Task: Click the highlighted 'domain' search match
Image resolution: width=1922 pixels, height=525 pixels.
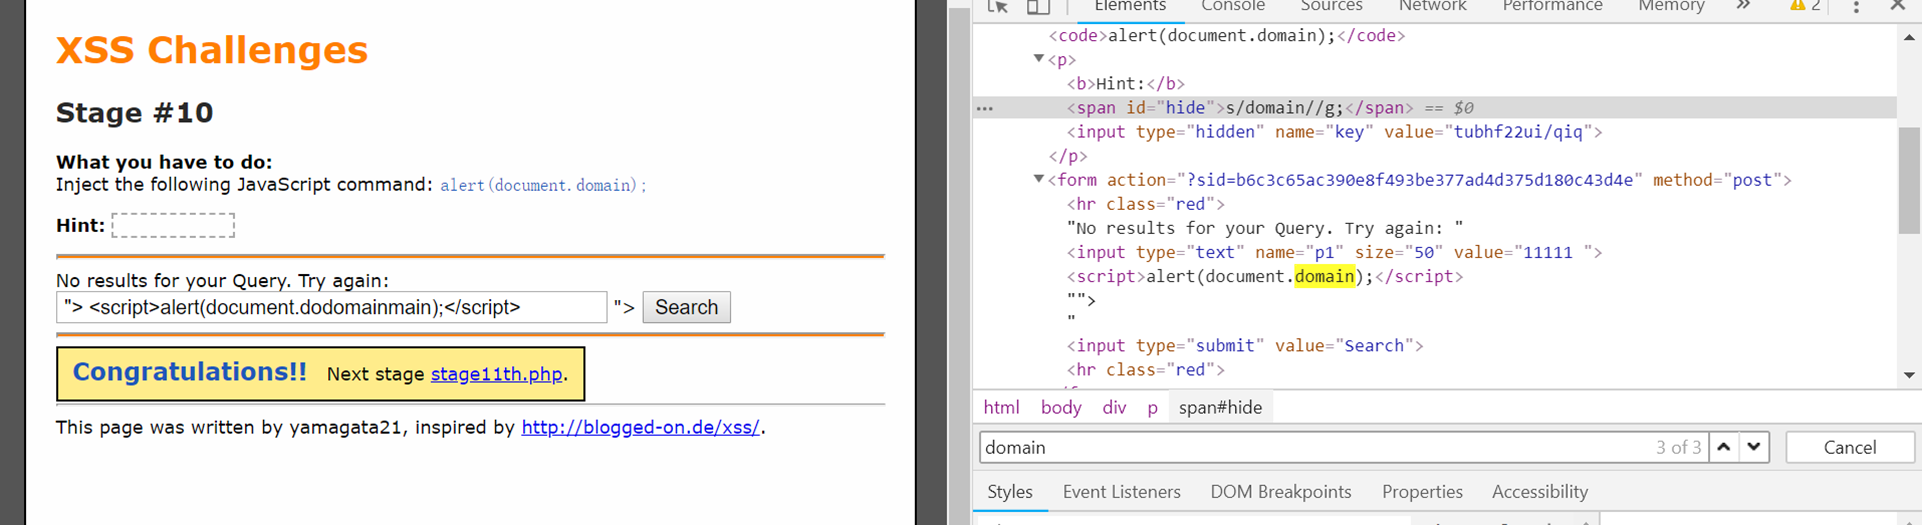Action: (x=1324, y=276)
